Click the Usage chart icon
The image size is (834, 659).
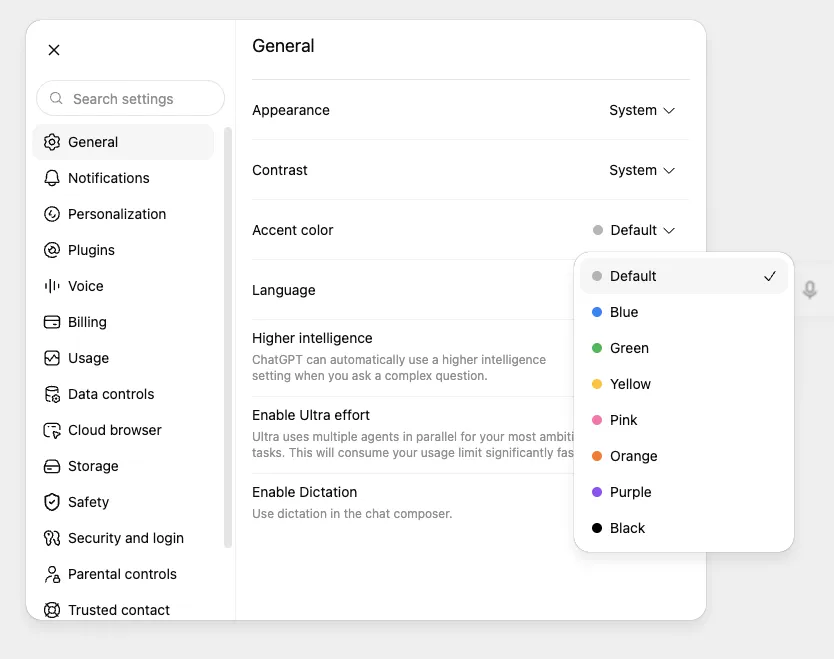(52, 358)
